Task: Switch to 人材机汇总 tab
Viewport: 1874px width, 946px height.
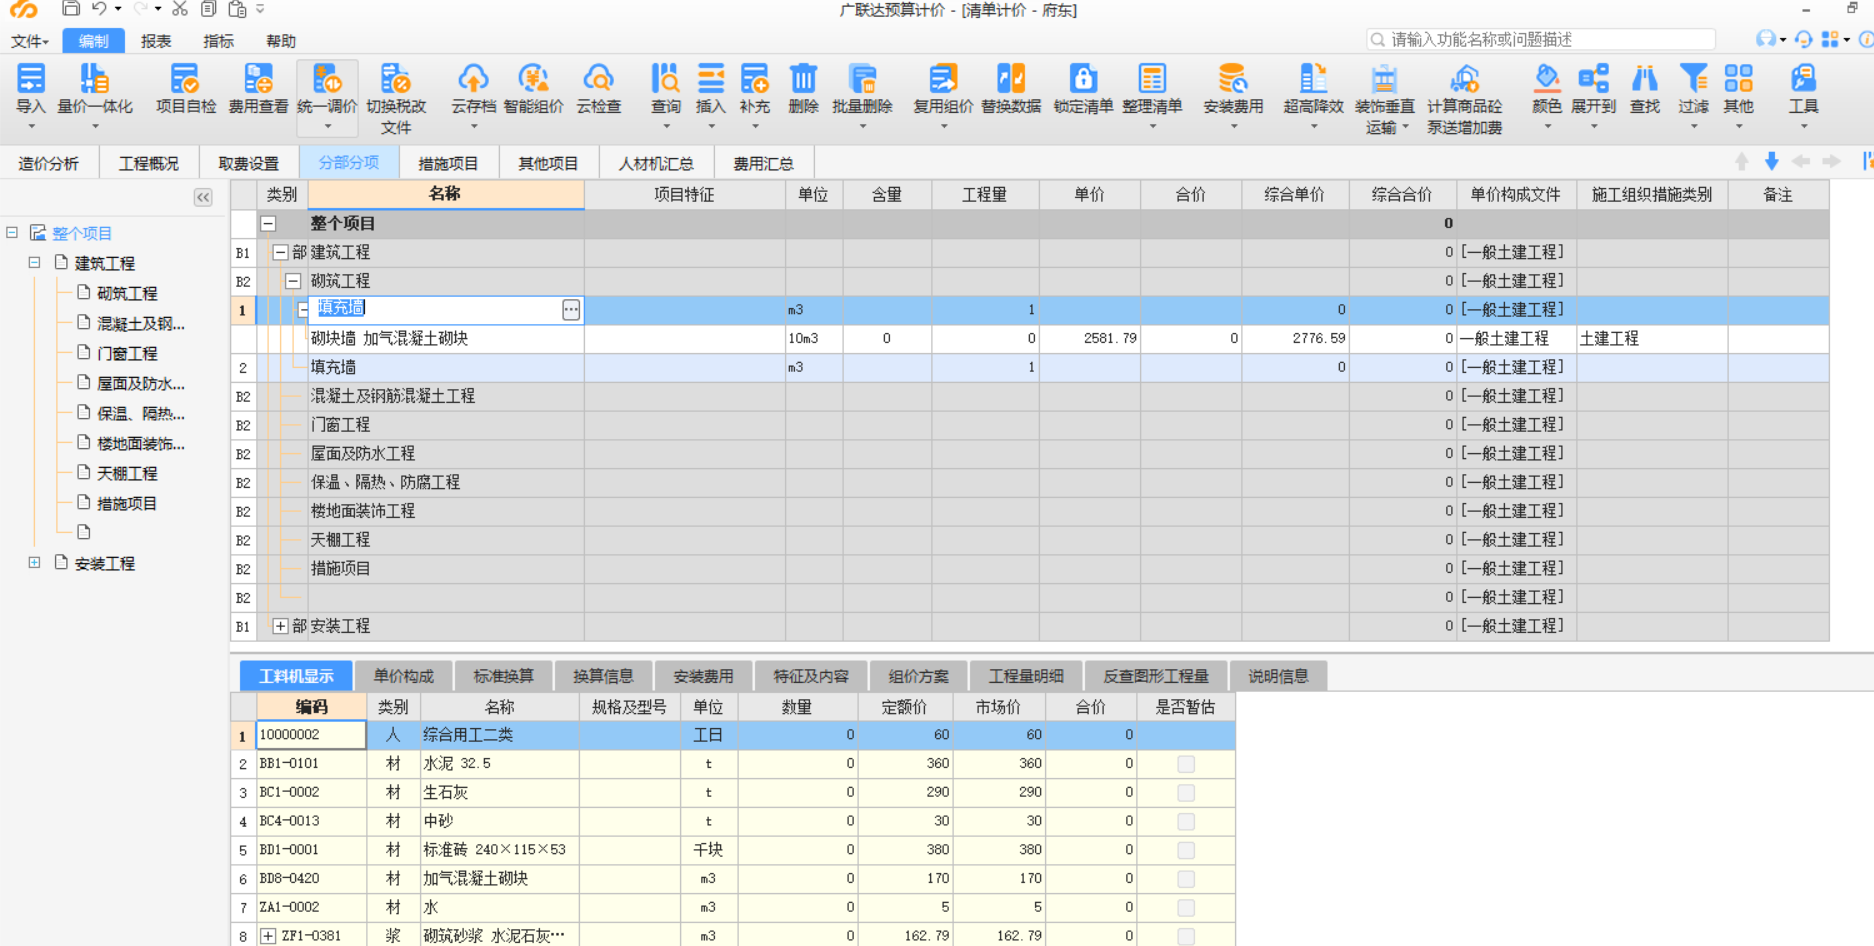Action: tap(656, 163)
